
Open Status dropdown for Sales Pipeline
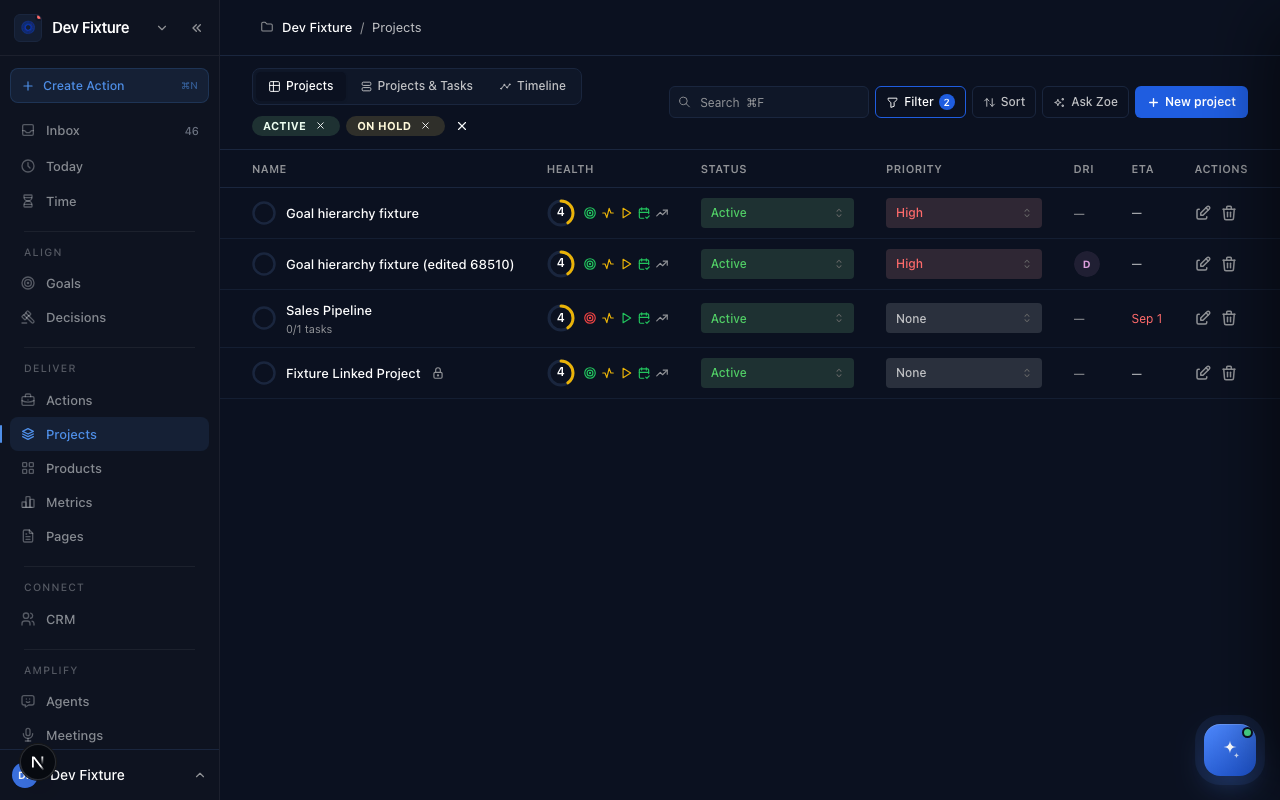777,318
